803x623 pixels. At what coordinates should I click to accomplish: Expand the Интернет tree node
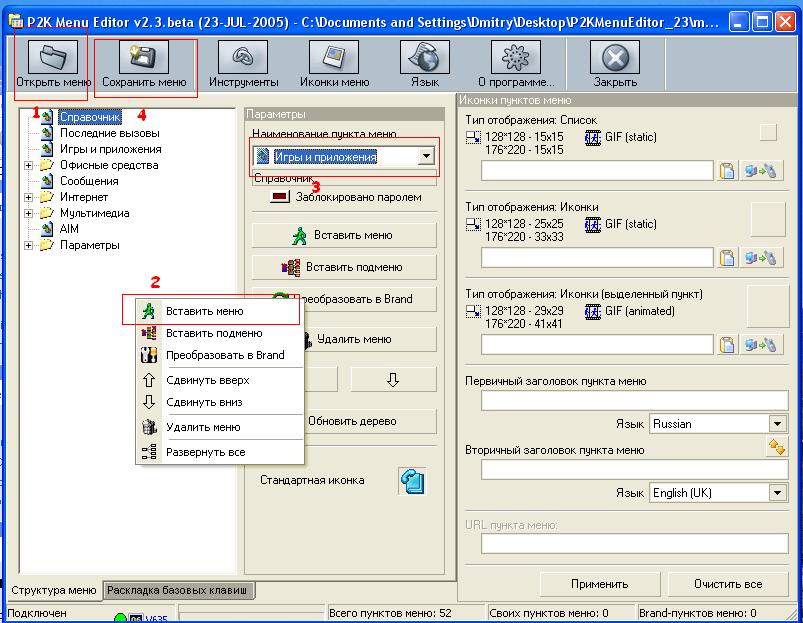click(29, 197)
